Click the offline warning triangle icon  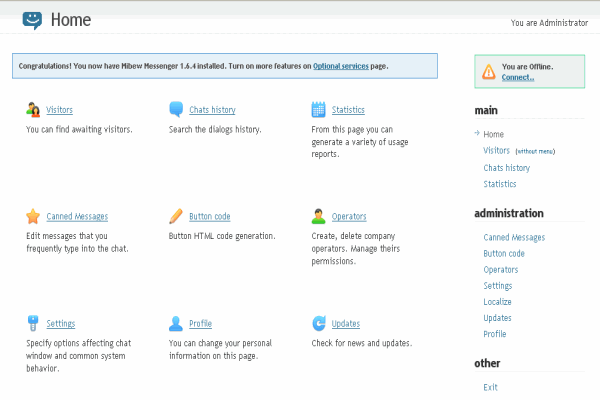[x=489, y=72]
